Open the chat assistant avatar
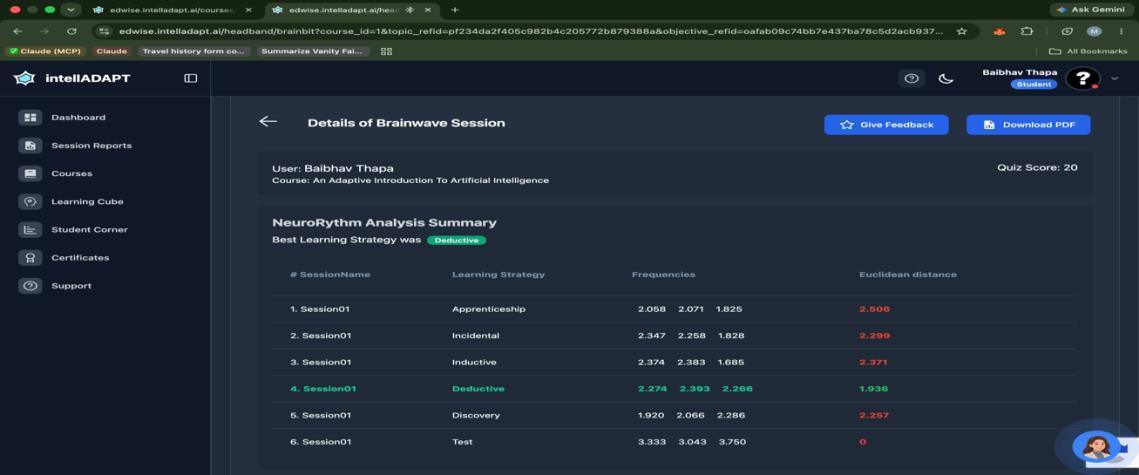Viewport: 1139px width, 475px height. point(1097,445)
